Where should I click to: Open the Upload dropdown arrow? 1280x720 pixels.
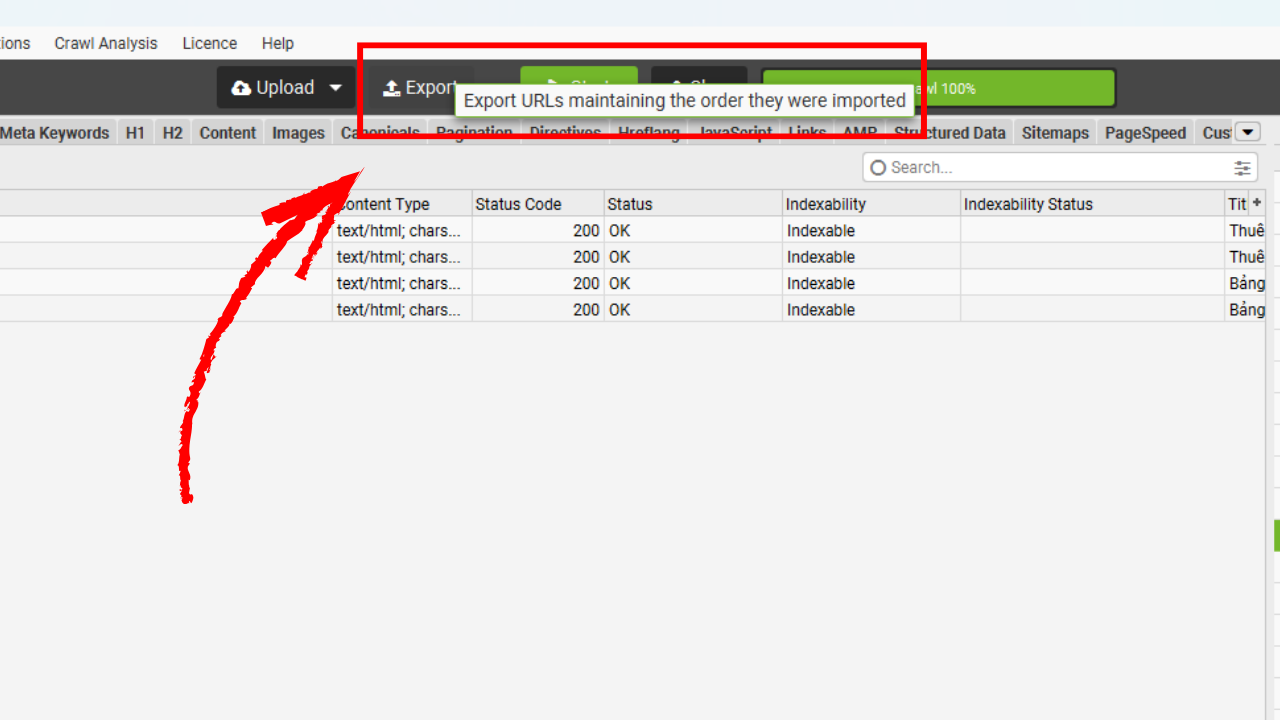(336, 88)
